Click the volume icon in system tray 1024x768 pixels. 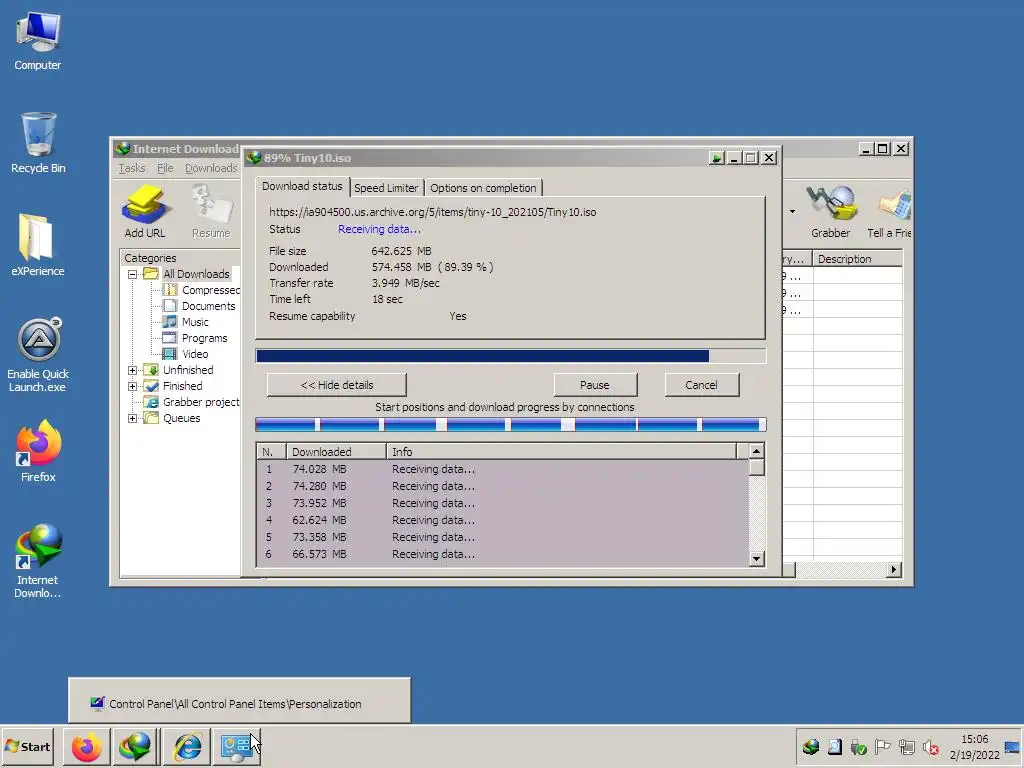931,746
